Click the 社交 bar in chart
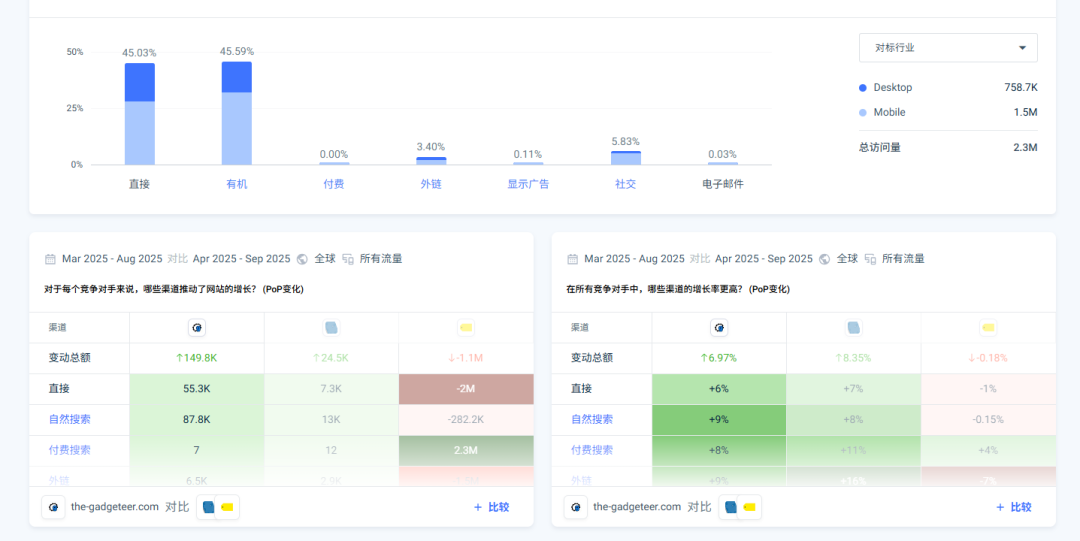The image size is (1080, 541). point(625,158)
